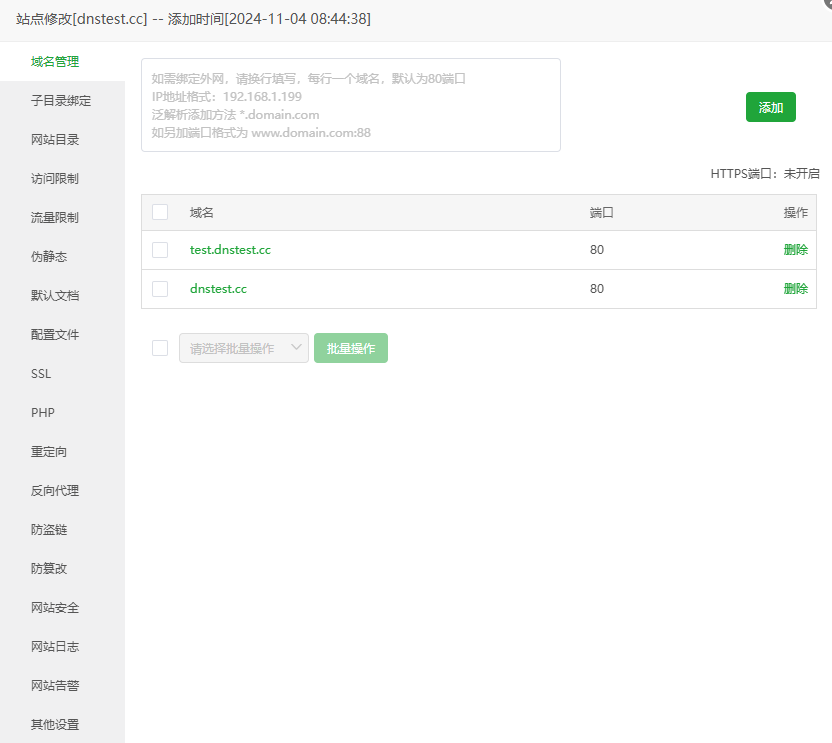
Task: Delete the test.dnstest.cc domain
Action: point(795,250)
